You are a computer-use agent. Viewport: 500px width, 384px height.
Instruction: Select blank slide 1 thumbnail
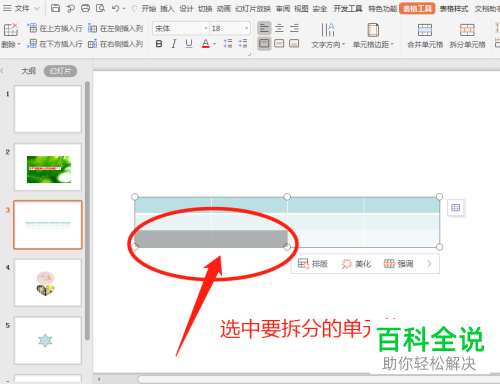48,109
